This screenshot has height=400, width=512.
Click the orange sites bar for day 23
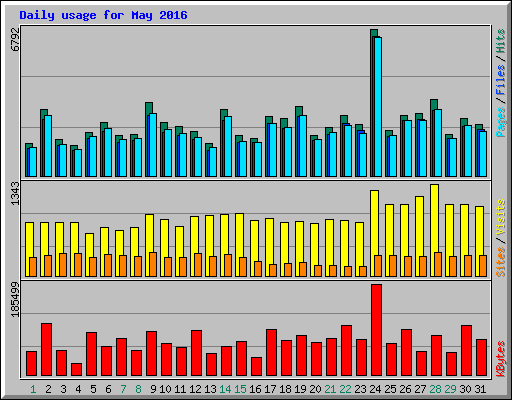point(363,271)
